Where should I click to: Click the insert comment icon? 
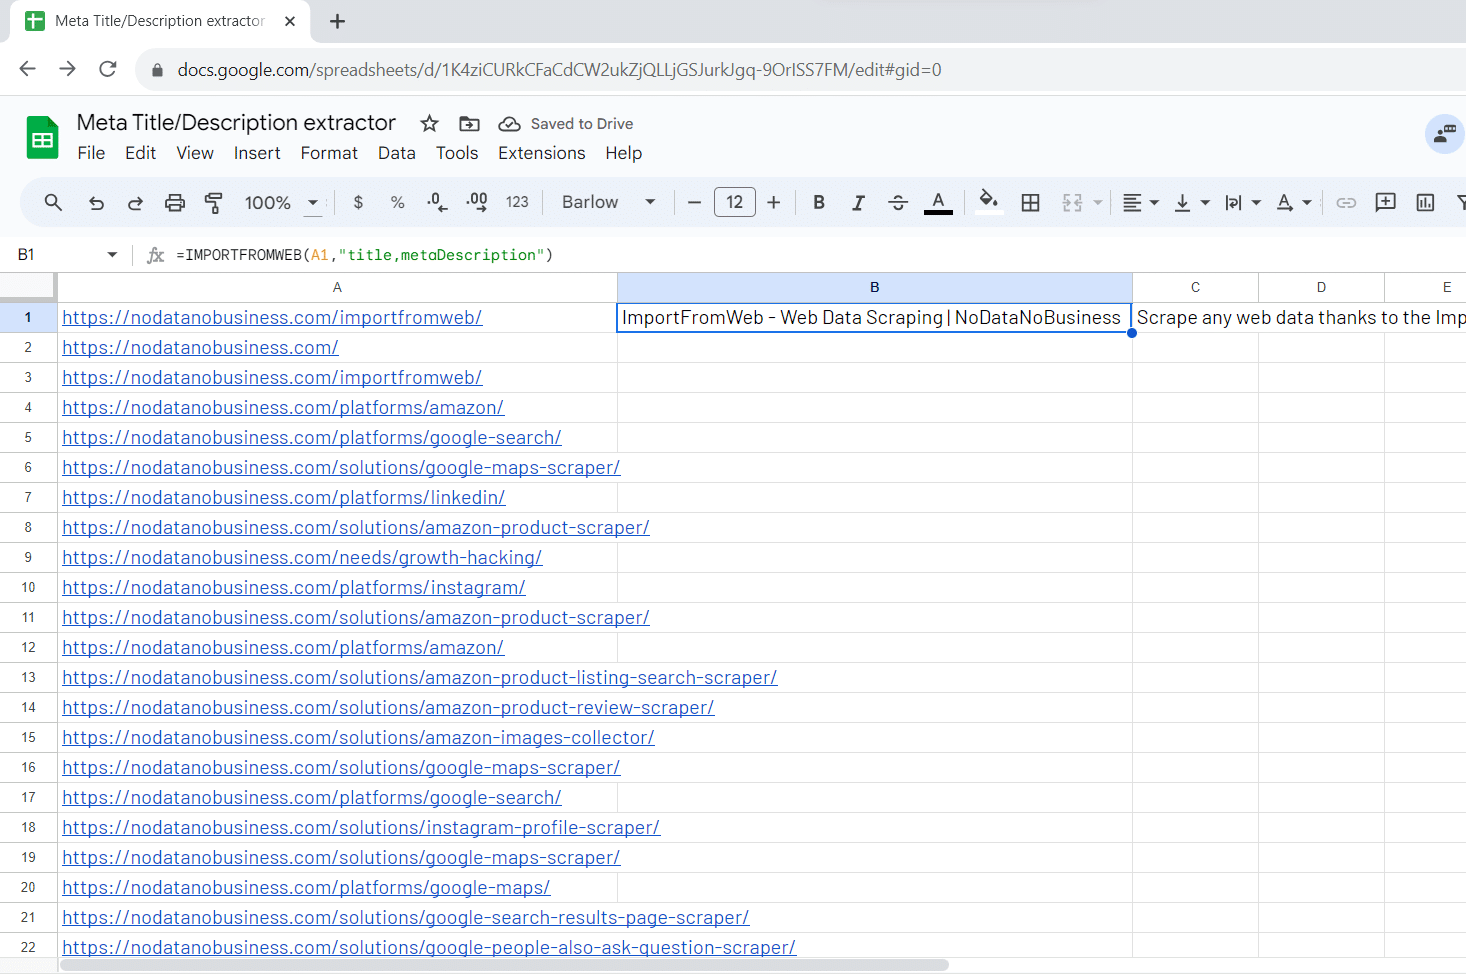[x=1385, y=203]
